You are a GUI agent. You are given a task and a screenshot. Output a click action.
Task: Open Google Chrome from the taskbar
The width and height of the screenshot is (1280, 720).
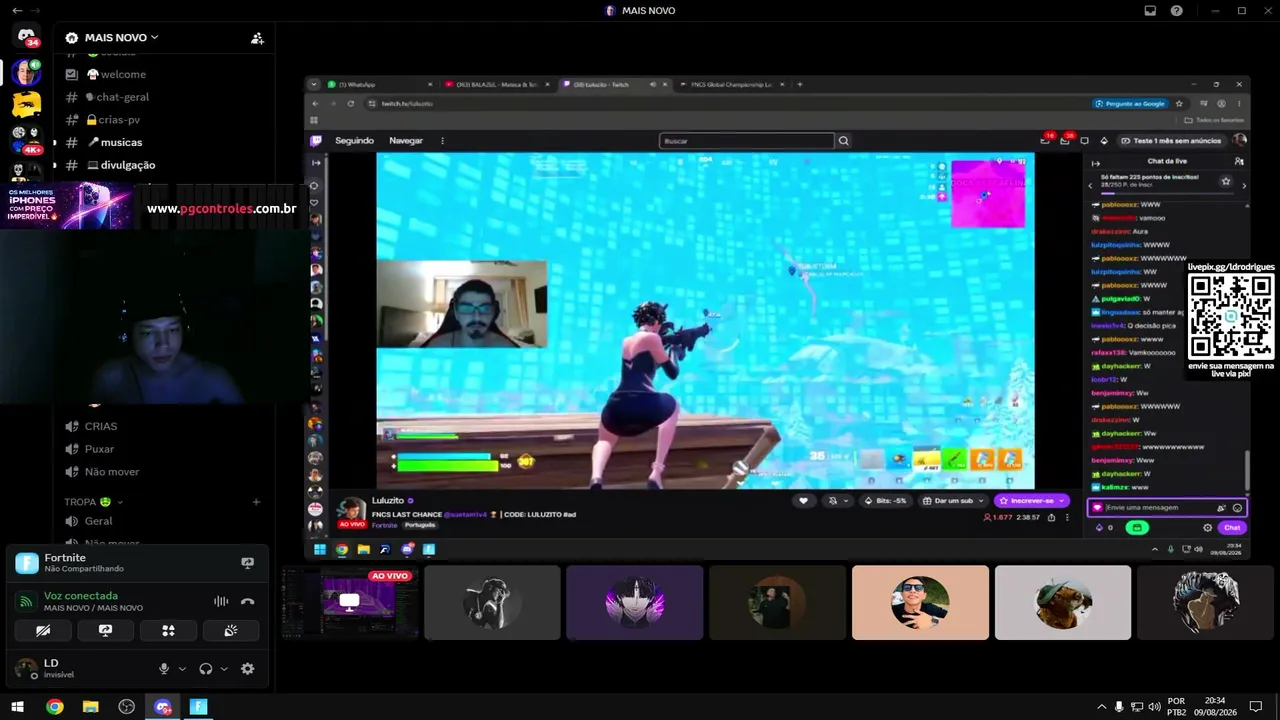pyautogui.click(x=55, y=707)
